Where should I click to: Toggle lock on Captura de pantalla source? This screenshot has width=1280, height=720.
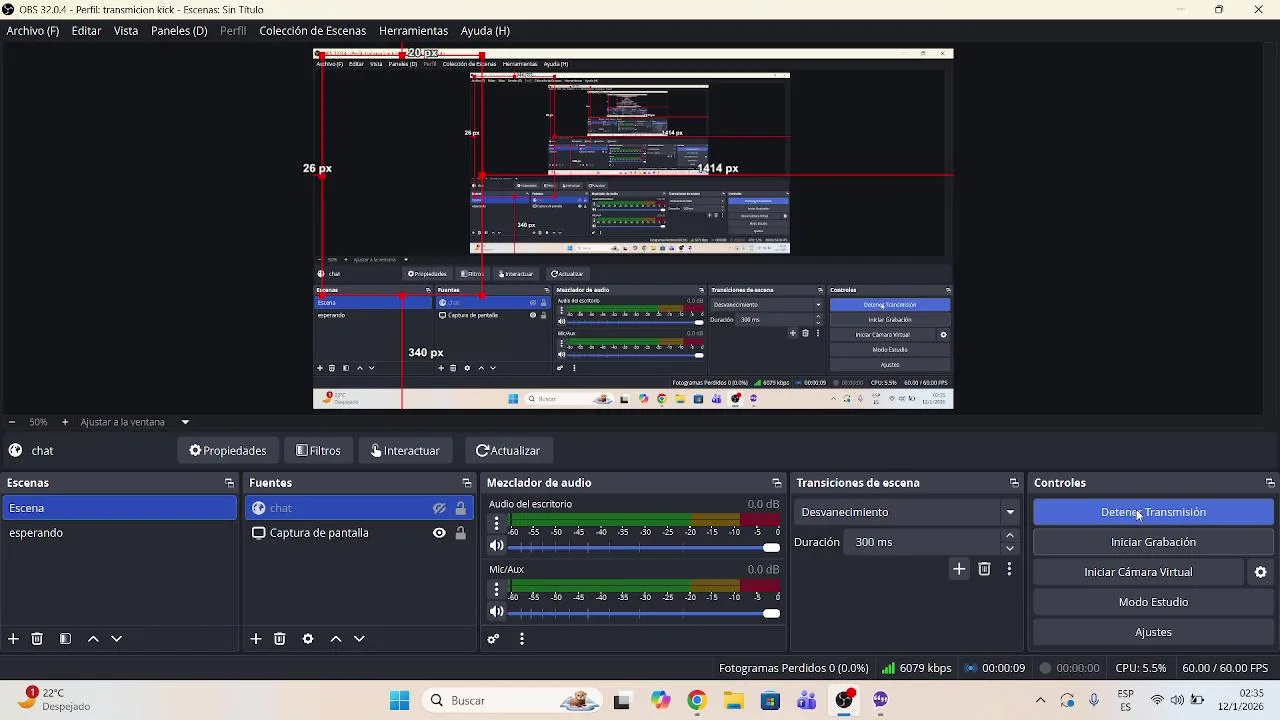click(461, 533)
